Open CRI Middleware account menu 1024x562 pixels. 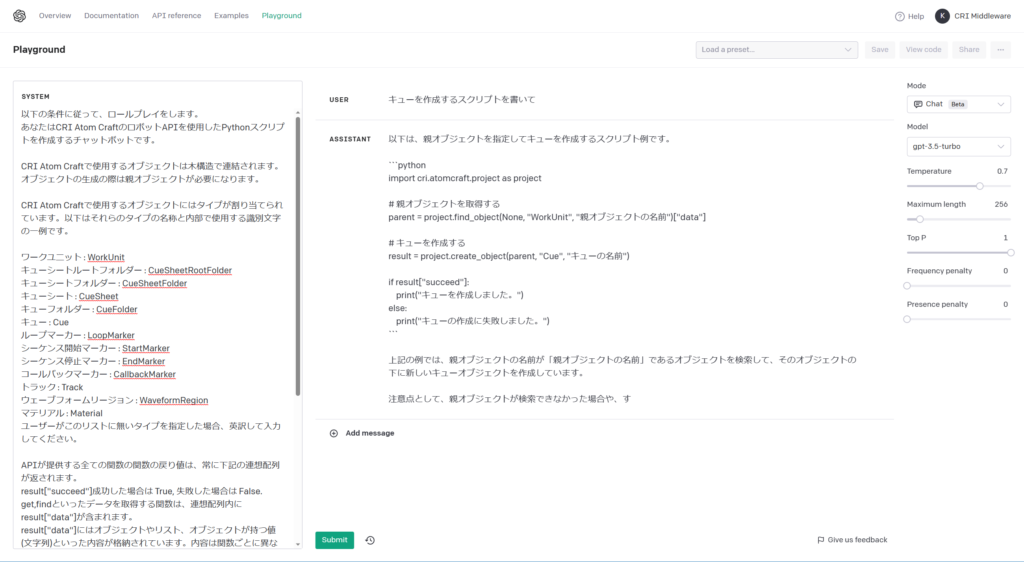coord(982,16)
